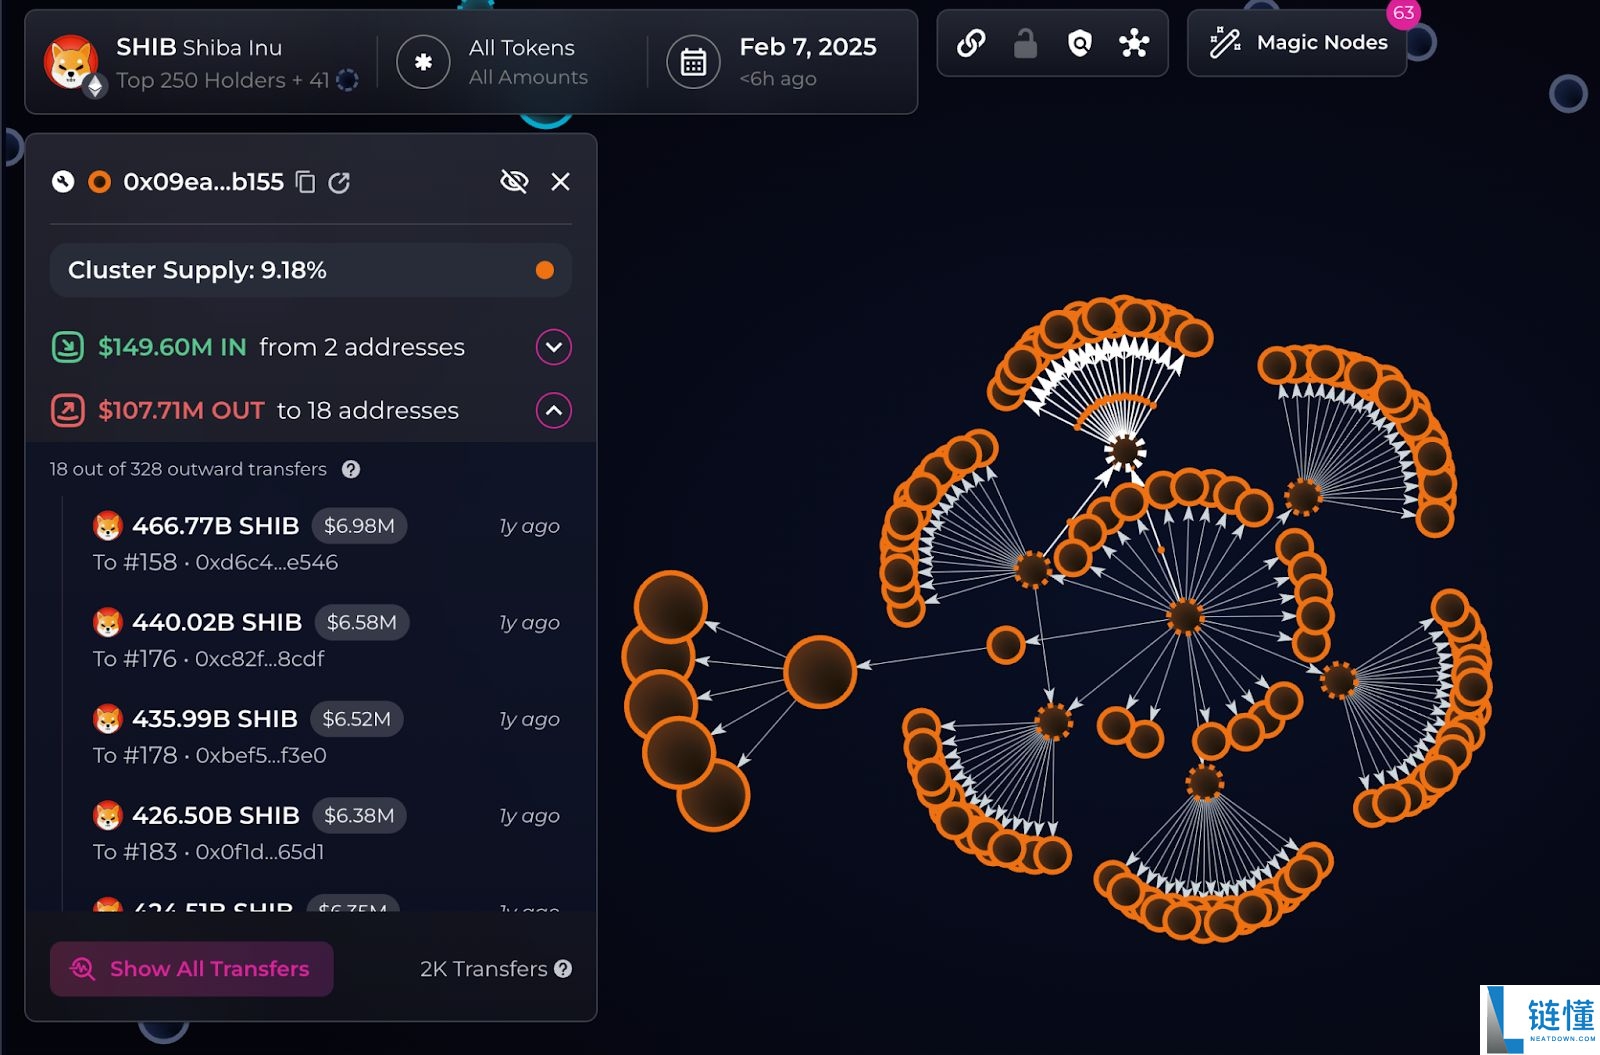Collapse the $107.71M OUT section
The width and height of the screenshot is (1600, 1055).
tap(554, 410)
